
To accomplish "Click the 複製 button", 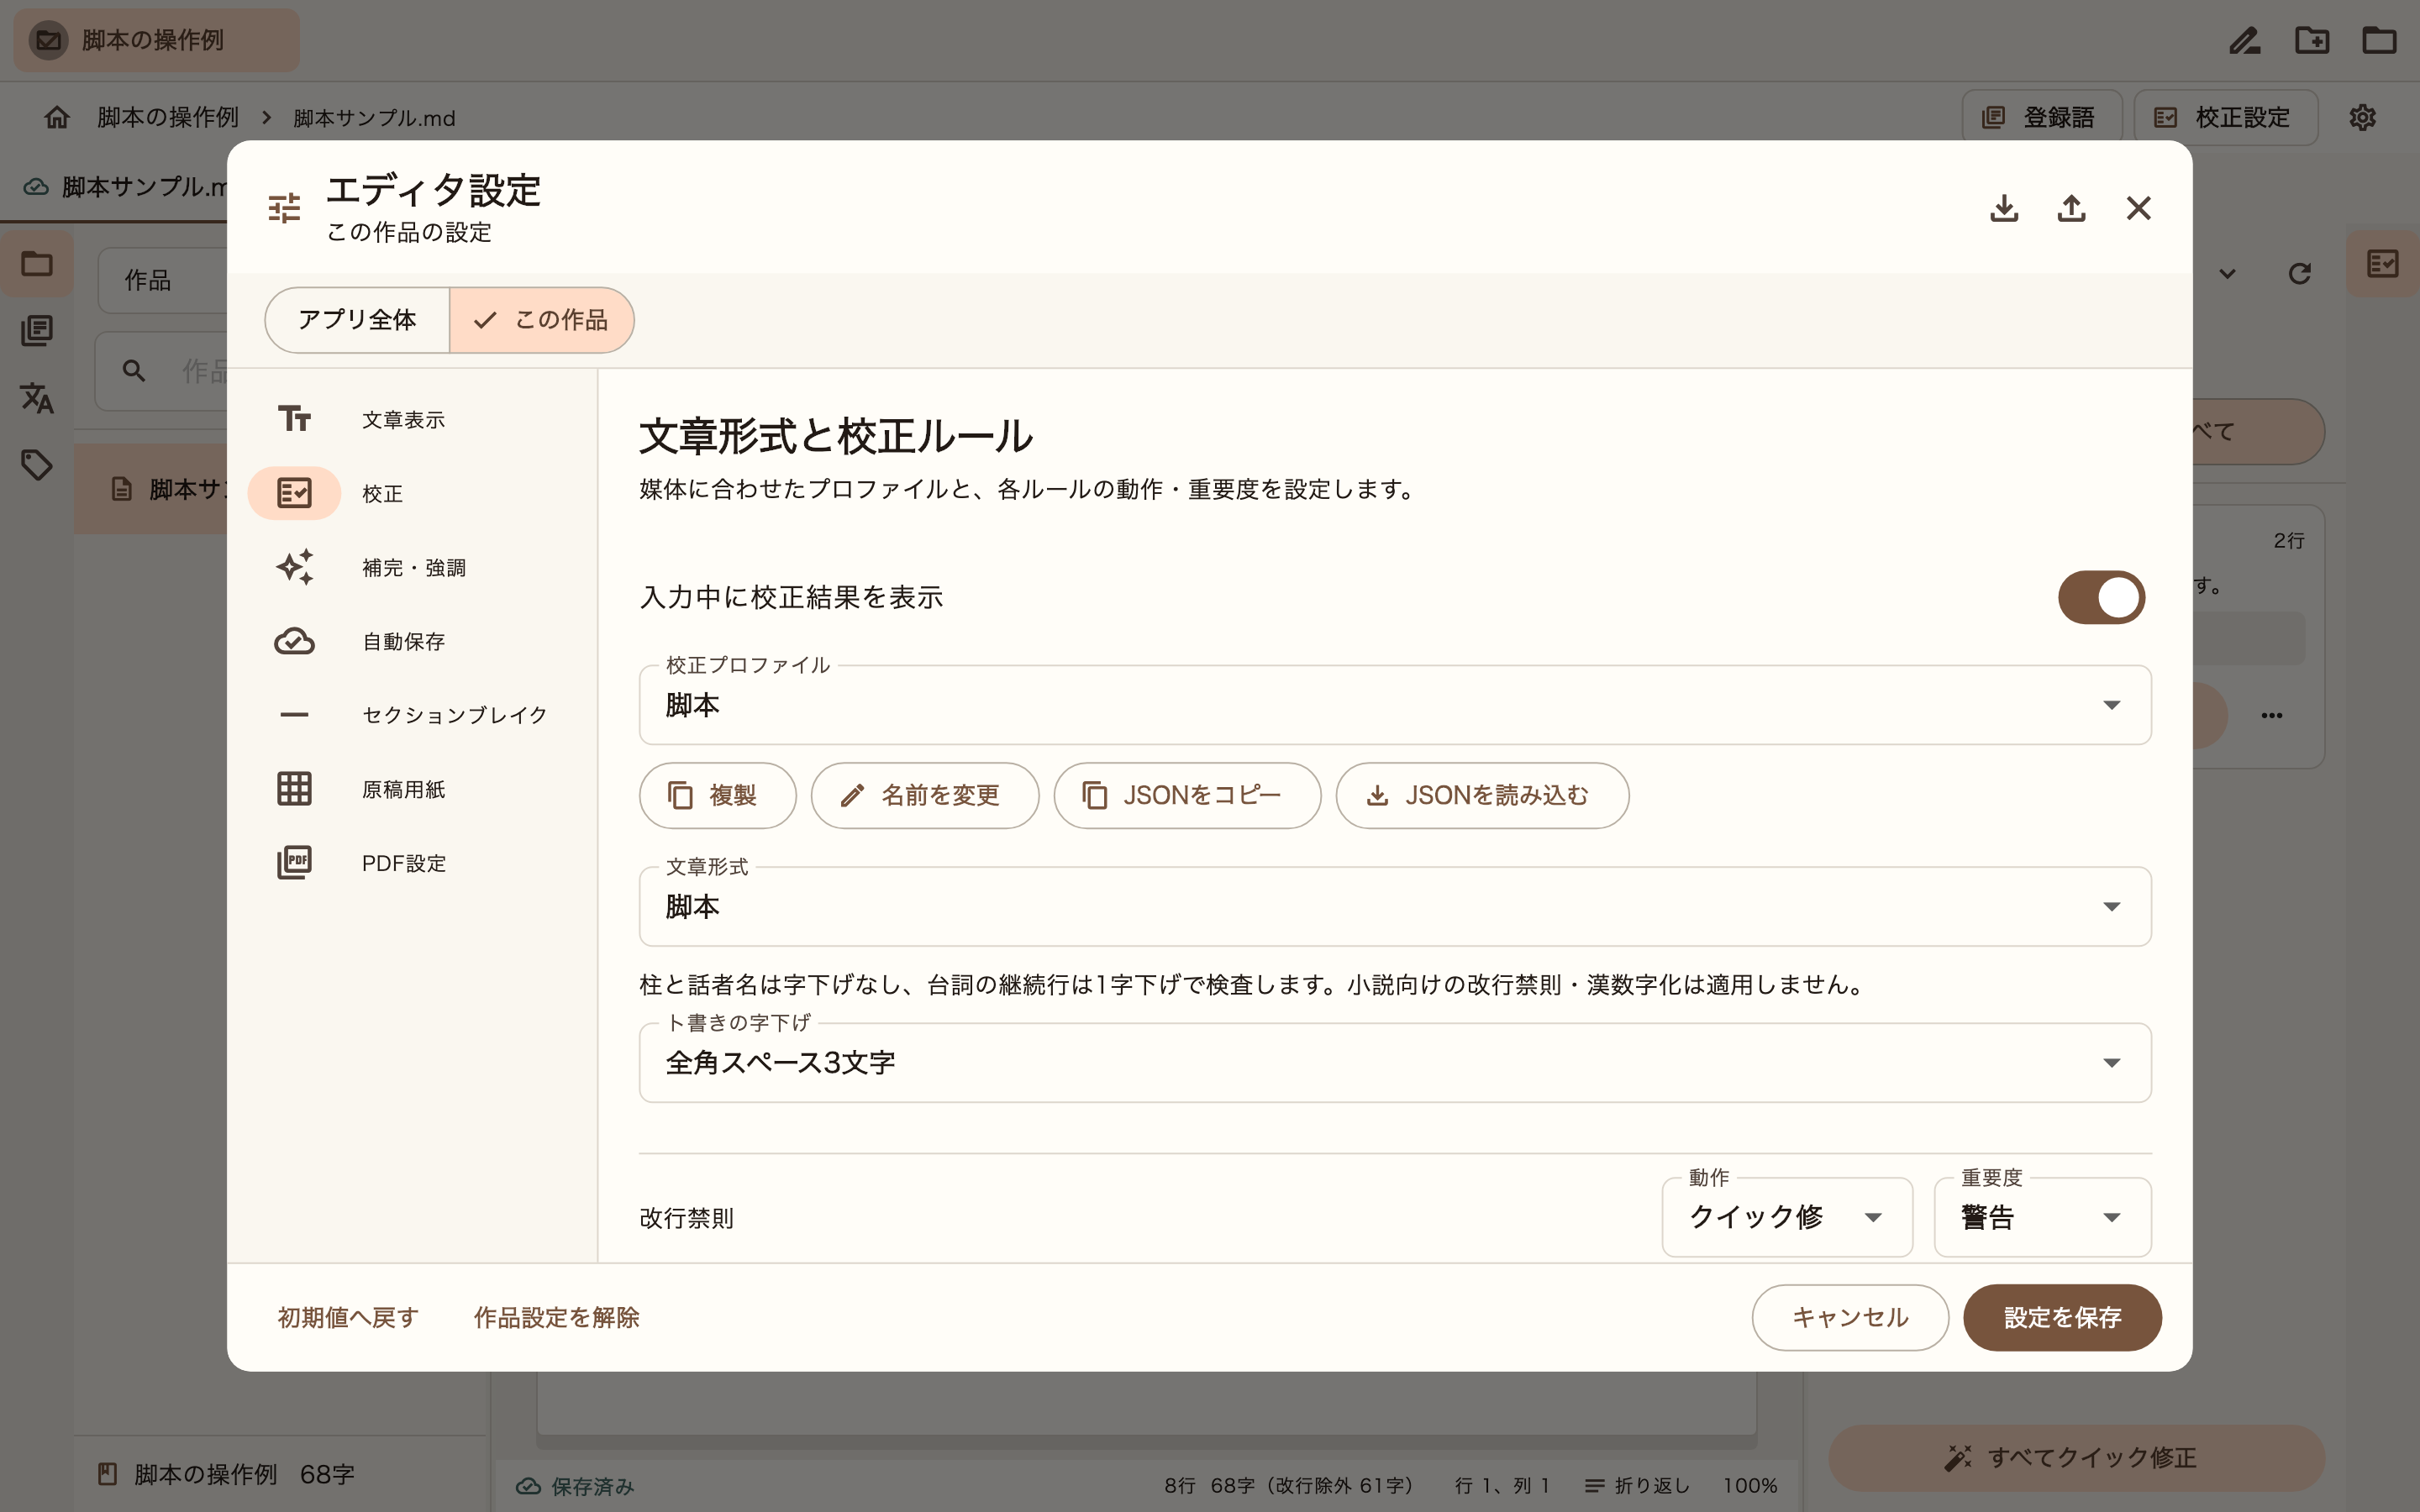I will (x=718, y=795).
